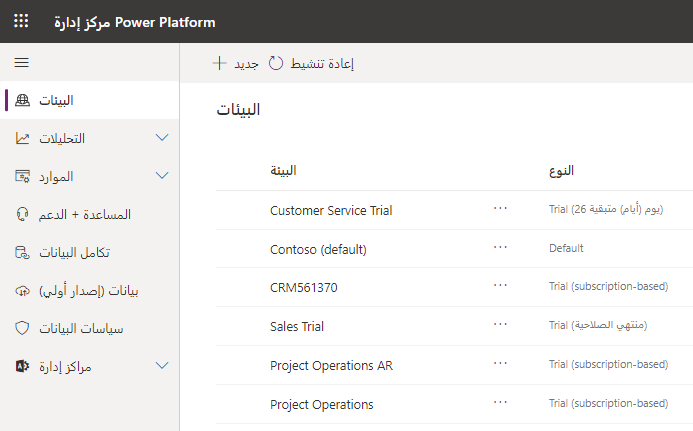Open the Sales Trial environment

coord(297,327)
